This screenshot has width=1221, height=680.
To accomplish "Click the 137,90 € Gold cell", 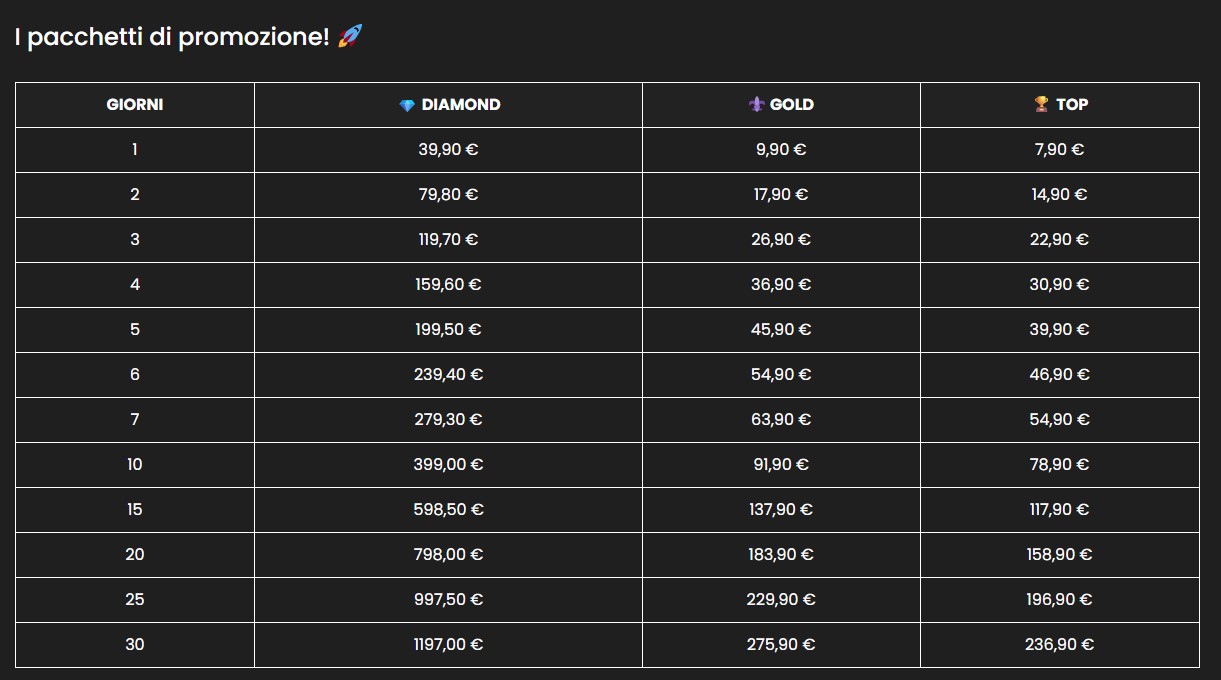I will [781, 510].
